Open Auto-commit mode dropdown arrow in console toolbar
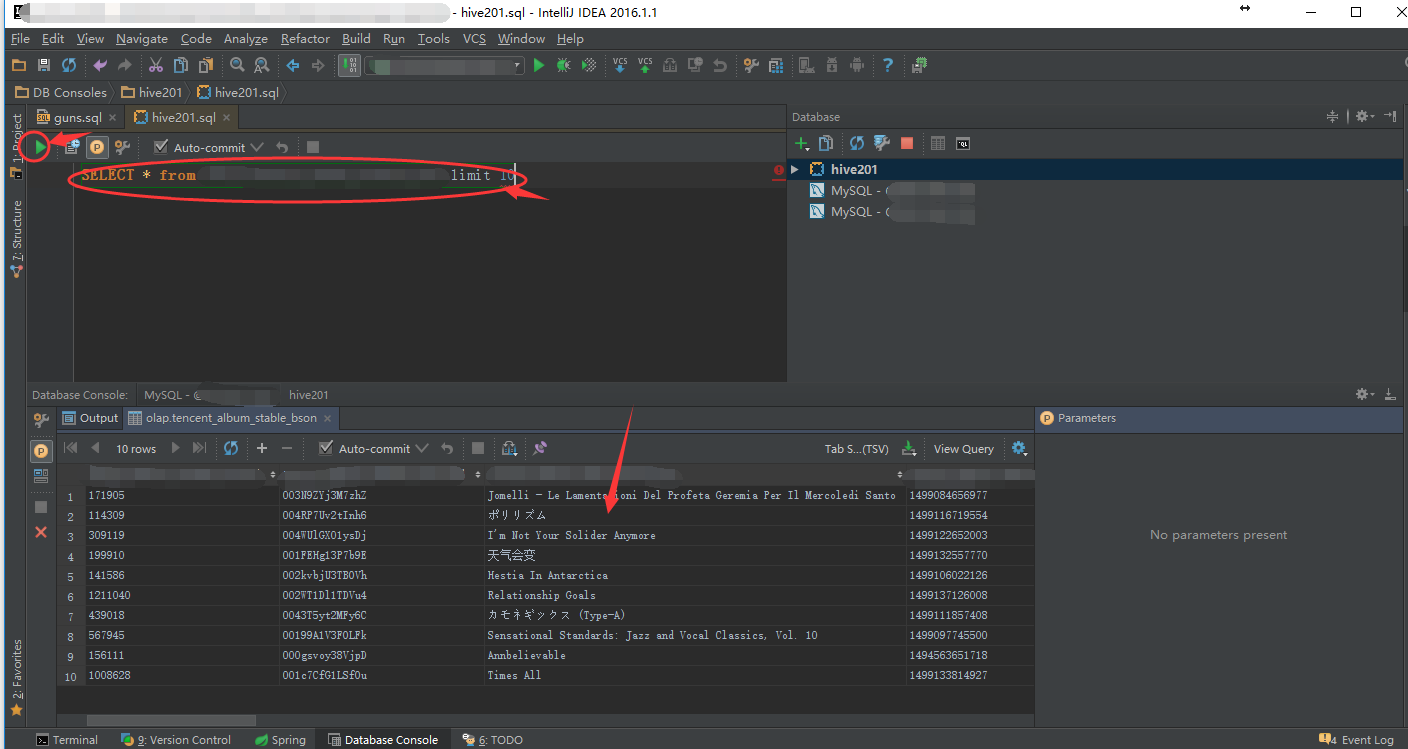1408x749 pixels. click(x=257, y=147)
